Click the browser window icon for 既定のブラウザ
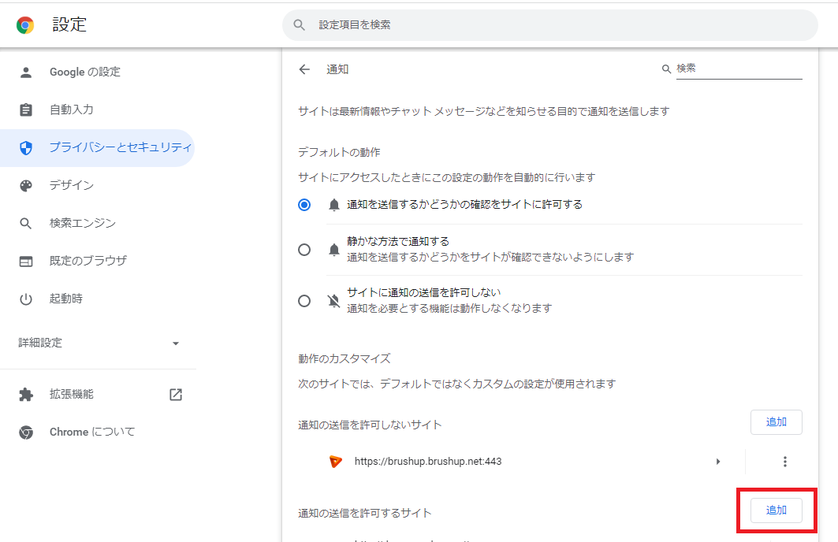Screen dimensions: 838x542 click(x=26, y=261)
